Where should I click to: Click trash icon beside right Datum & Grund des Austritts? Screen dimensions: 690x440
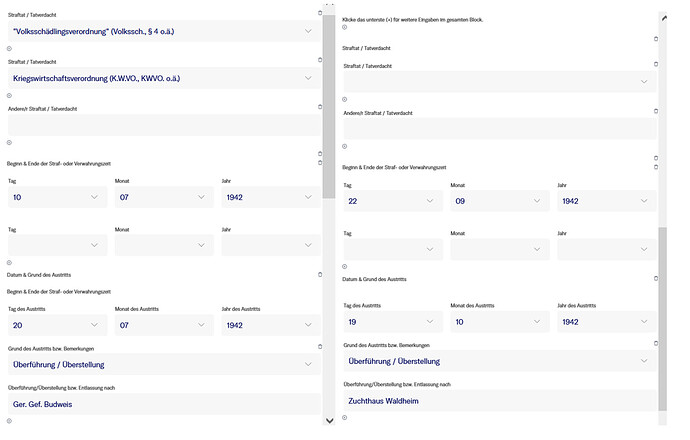click(x=656, y=278)
